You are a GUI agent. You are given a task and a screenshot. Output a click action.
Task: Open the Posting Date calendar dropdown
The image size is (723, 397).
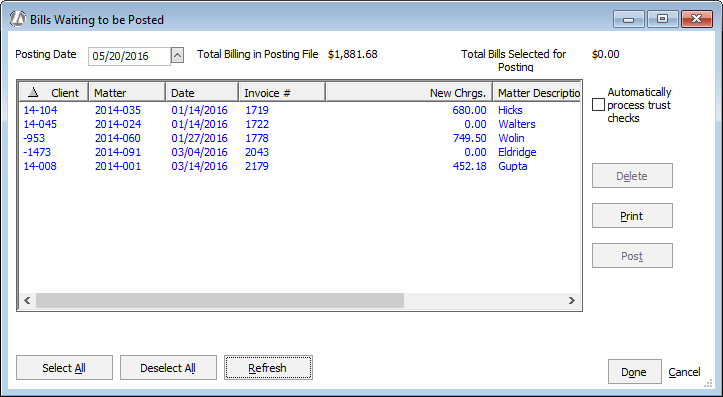tap(178, 56)
